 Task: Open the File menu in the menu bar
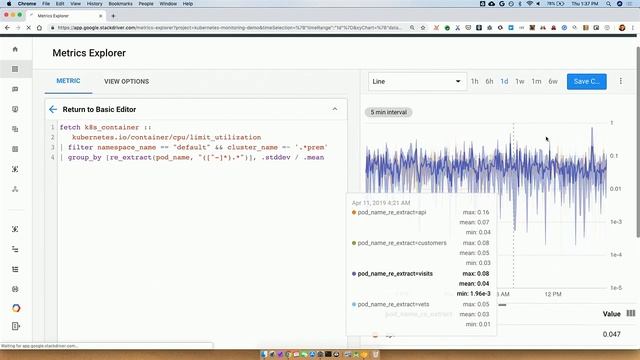[x=46, y=4]
